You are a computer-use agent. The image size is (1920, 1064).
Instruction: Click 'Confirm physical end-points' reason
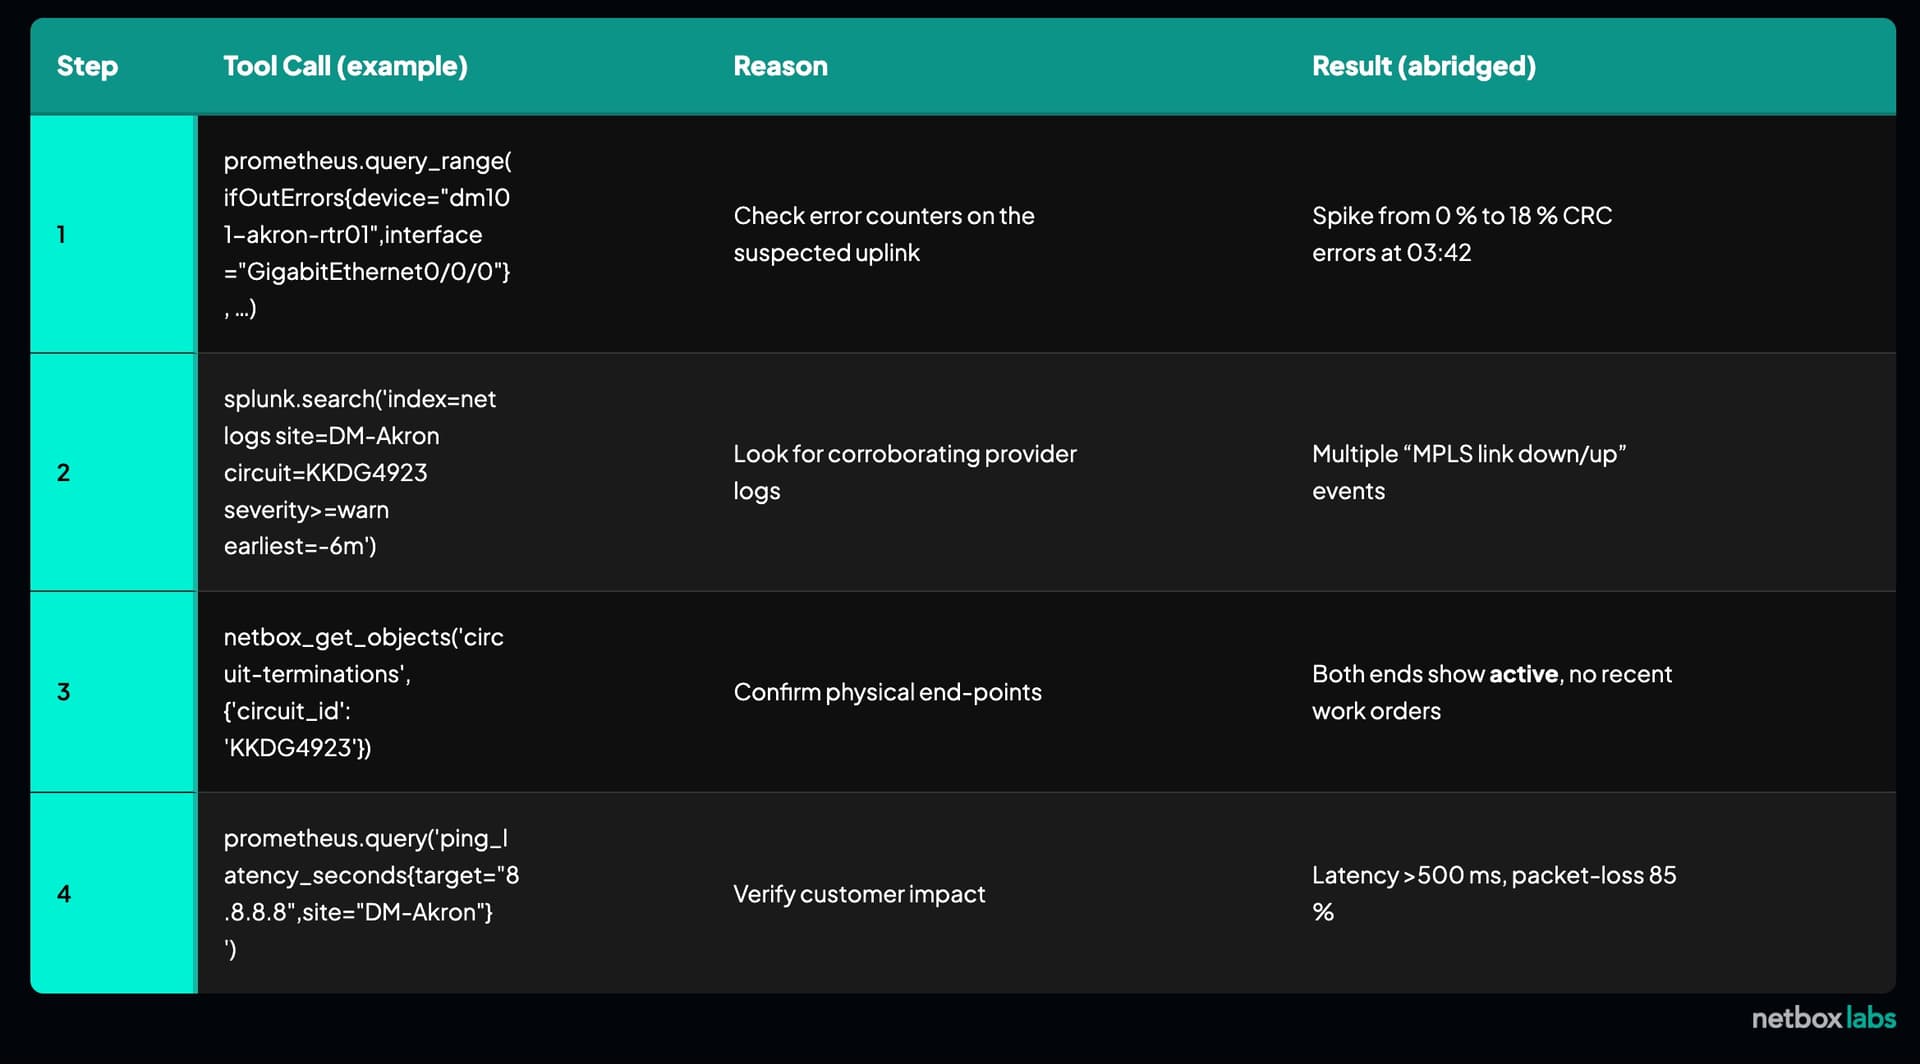pyautogui.click(x=887, y=692)
